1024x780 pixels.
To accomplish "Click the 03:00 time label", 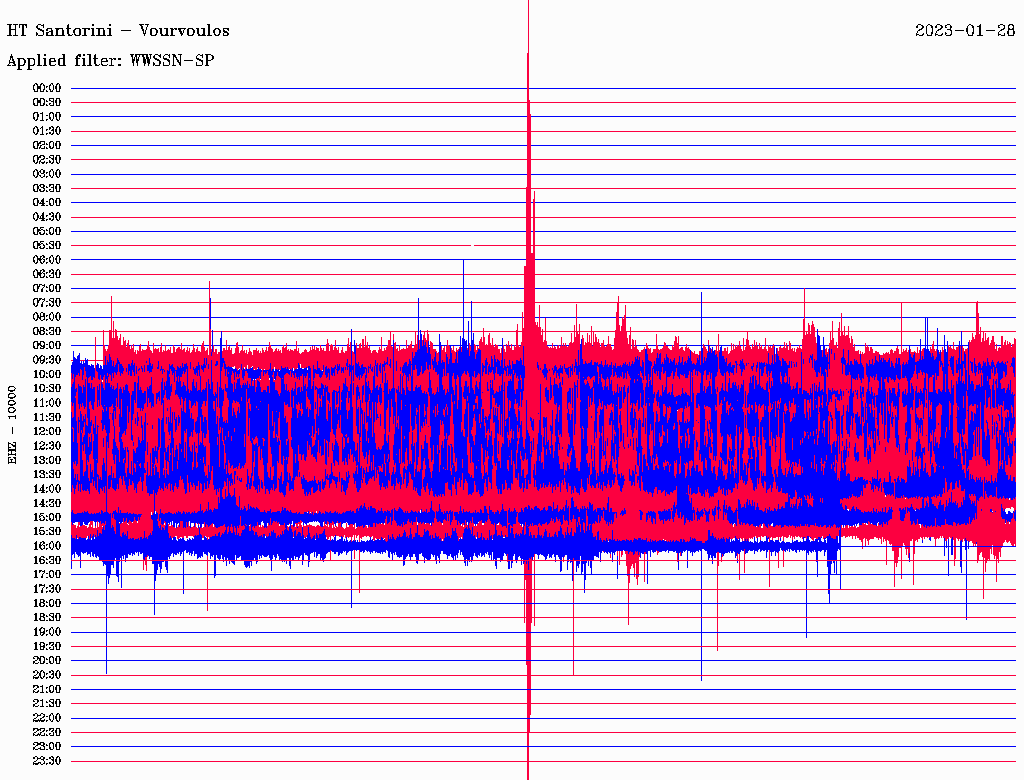I will point(47,174).
